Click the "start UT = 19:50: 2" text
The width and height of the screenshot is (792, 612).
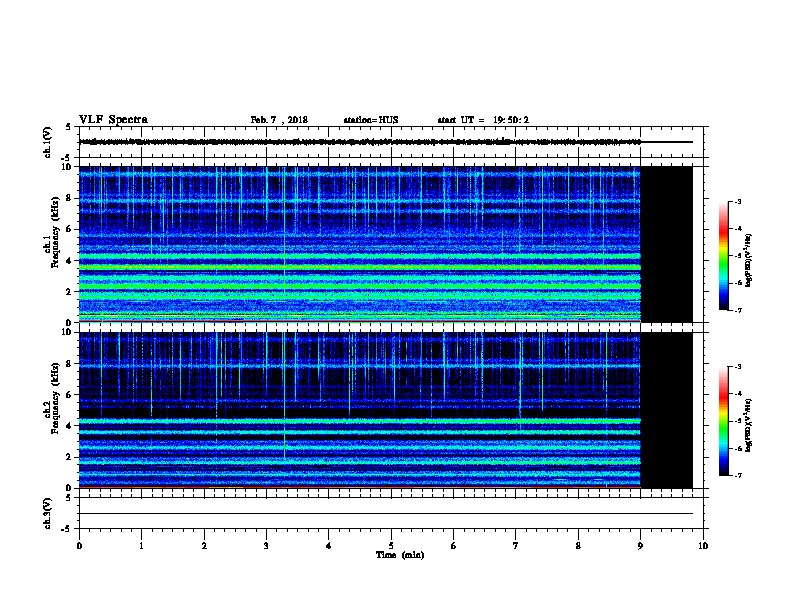point(483,120)
